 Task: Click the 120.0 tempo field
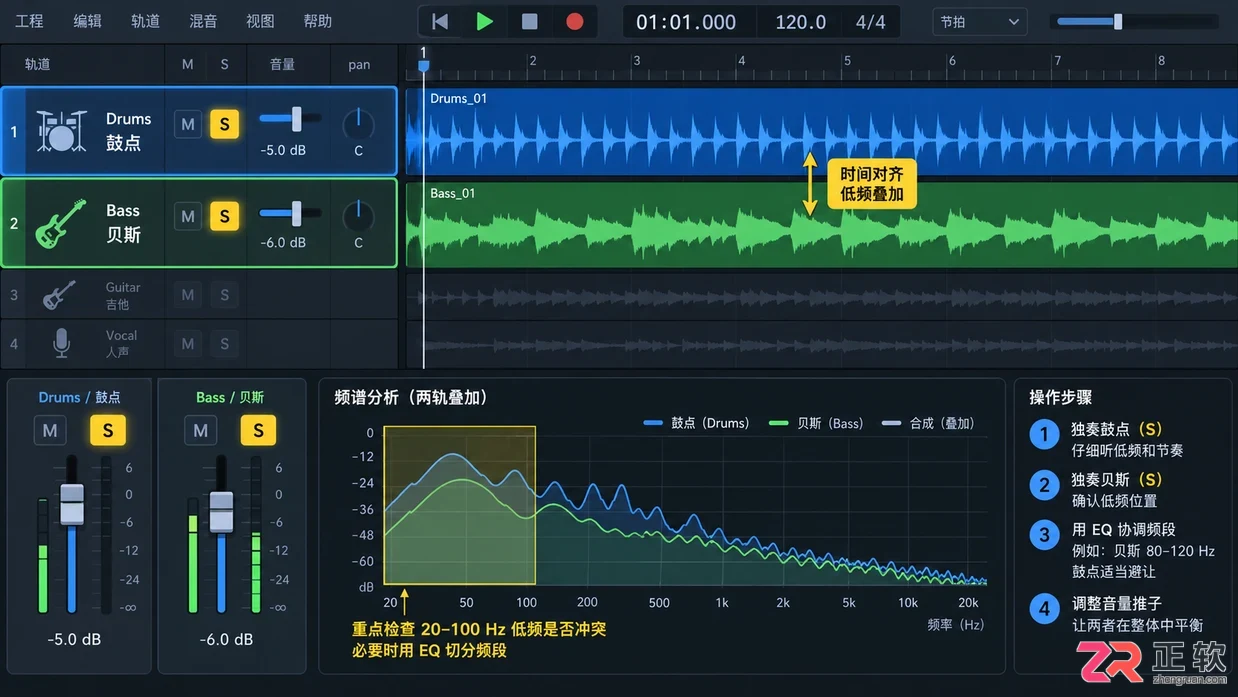(801, 22)
